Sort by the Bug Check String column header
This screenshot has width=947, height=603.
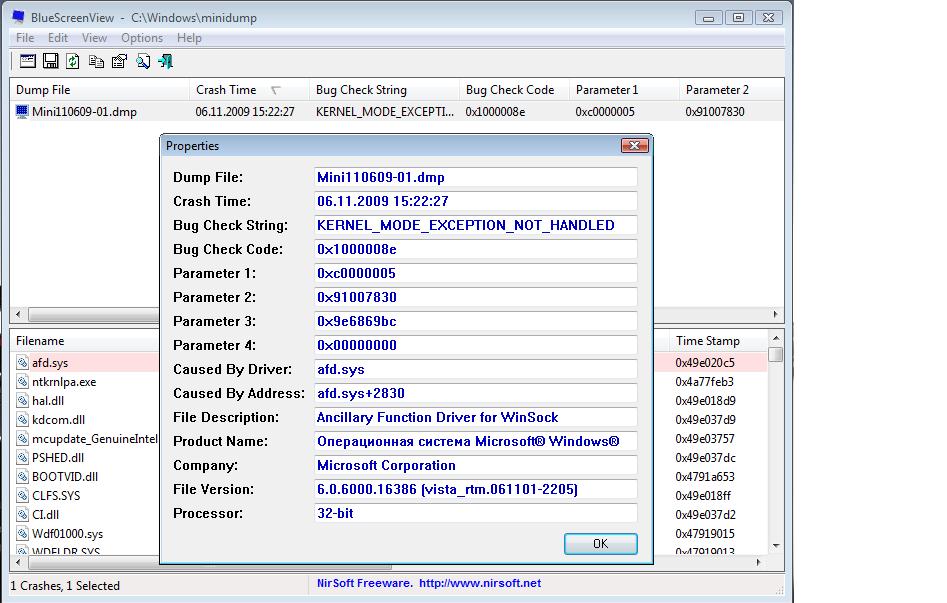(x=384, y=90)
